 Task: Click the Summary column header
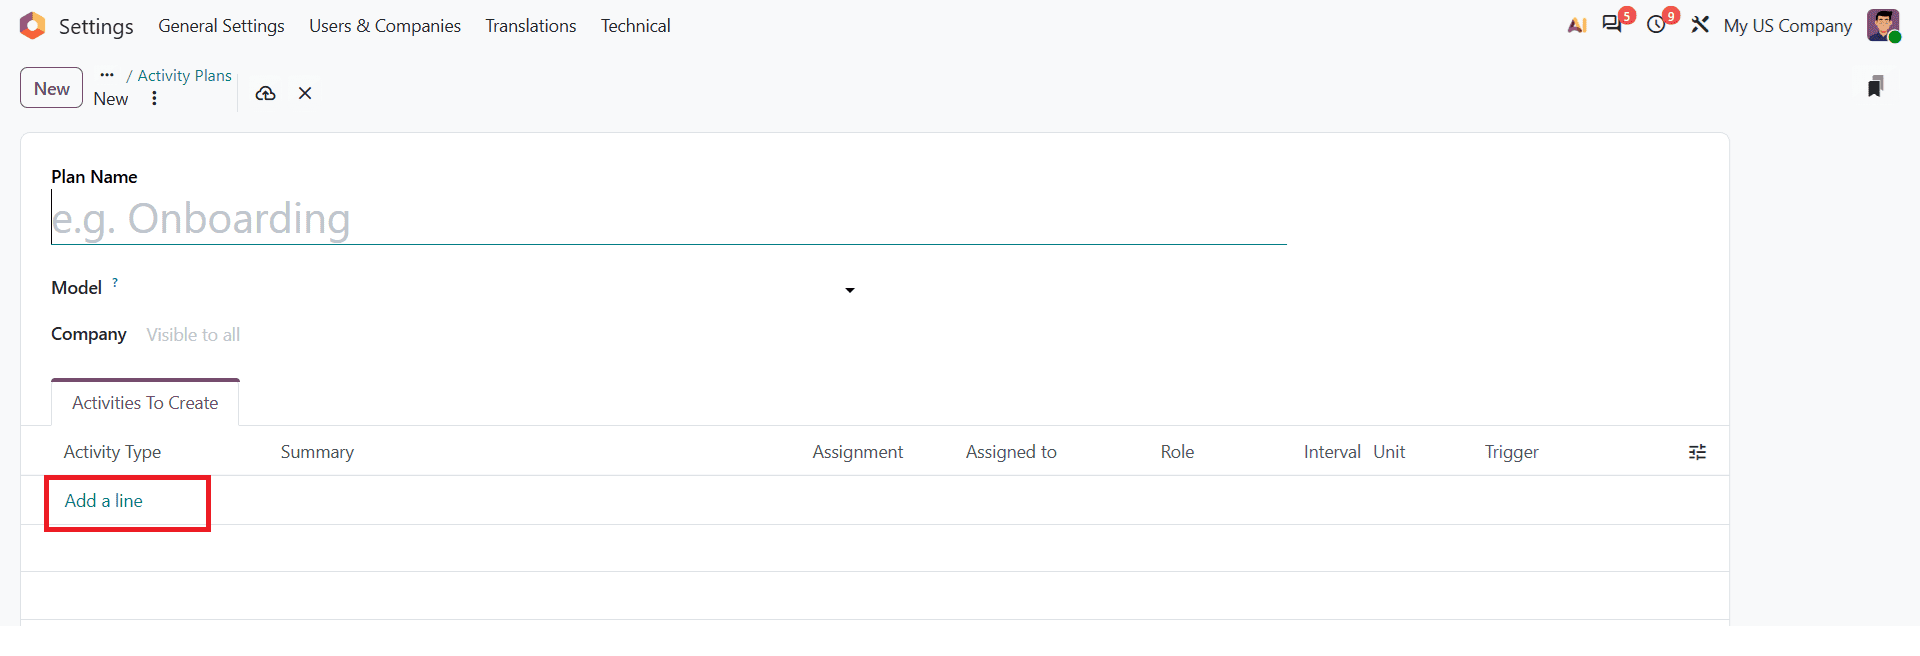coord(317,452)
